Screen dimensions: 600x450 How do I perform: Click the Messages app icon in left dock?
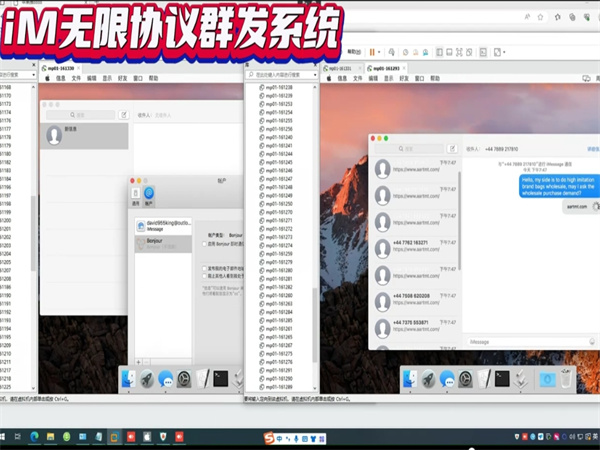tap(166, 378)
